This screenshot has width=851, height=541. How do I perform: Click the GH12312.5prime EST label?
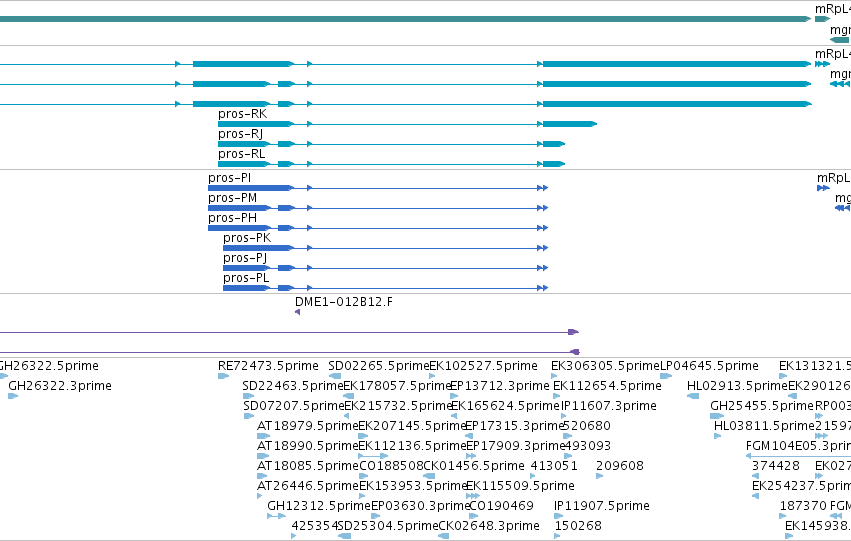(319, 507)
